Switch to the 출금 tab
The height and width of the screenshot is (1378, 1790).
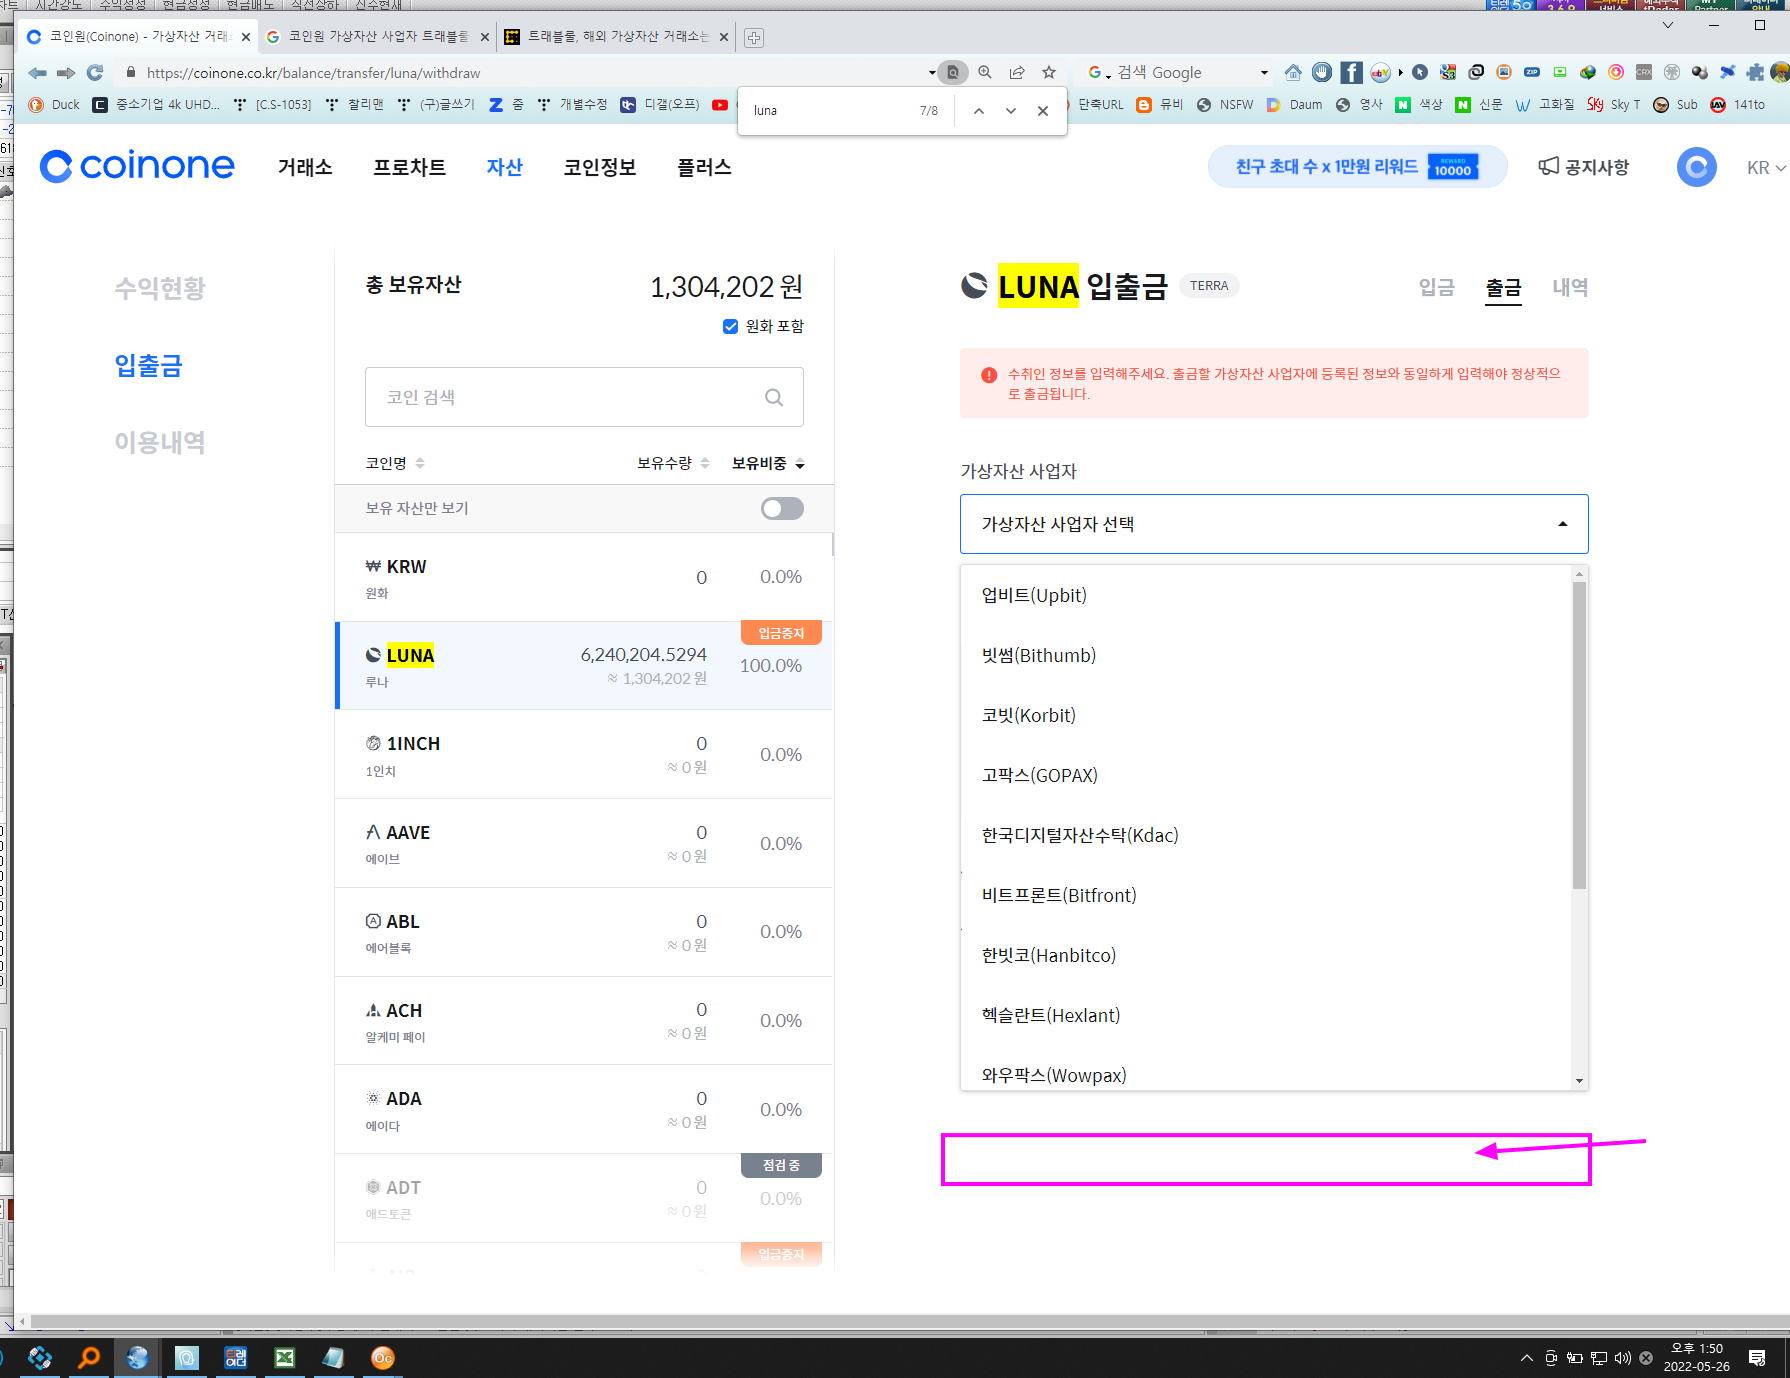(1503, 288)
